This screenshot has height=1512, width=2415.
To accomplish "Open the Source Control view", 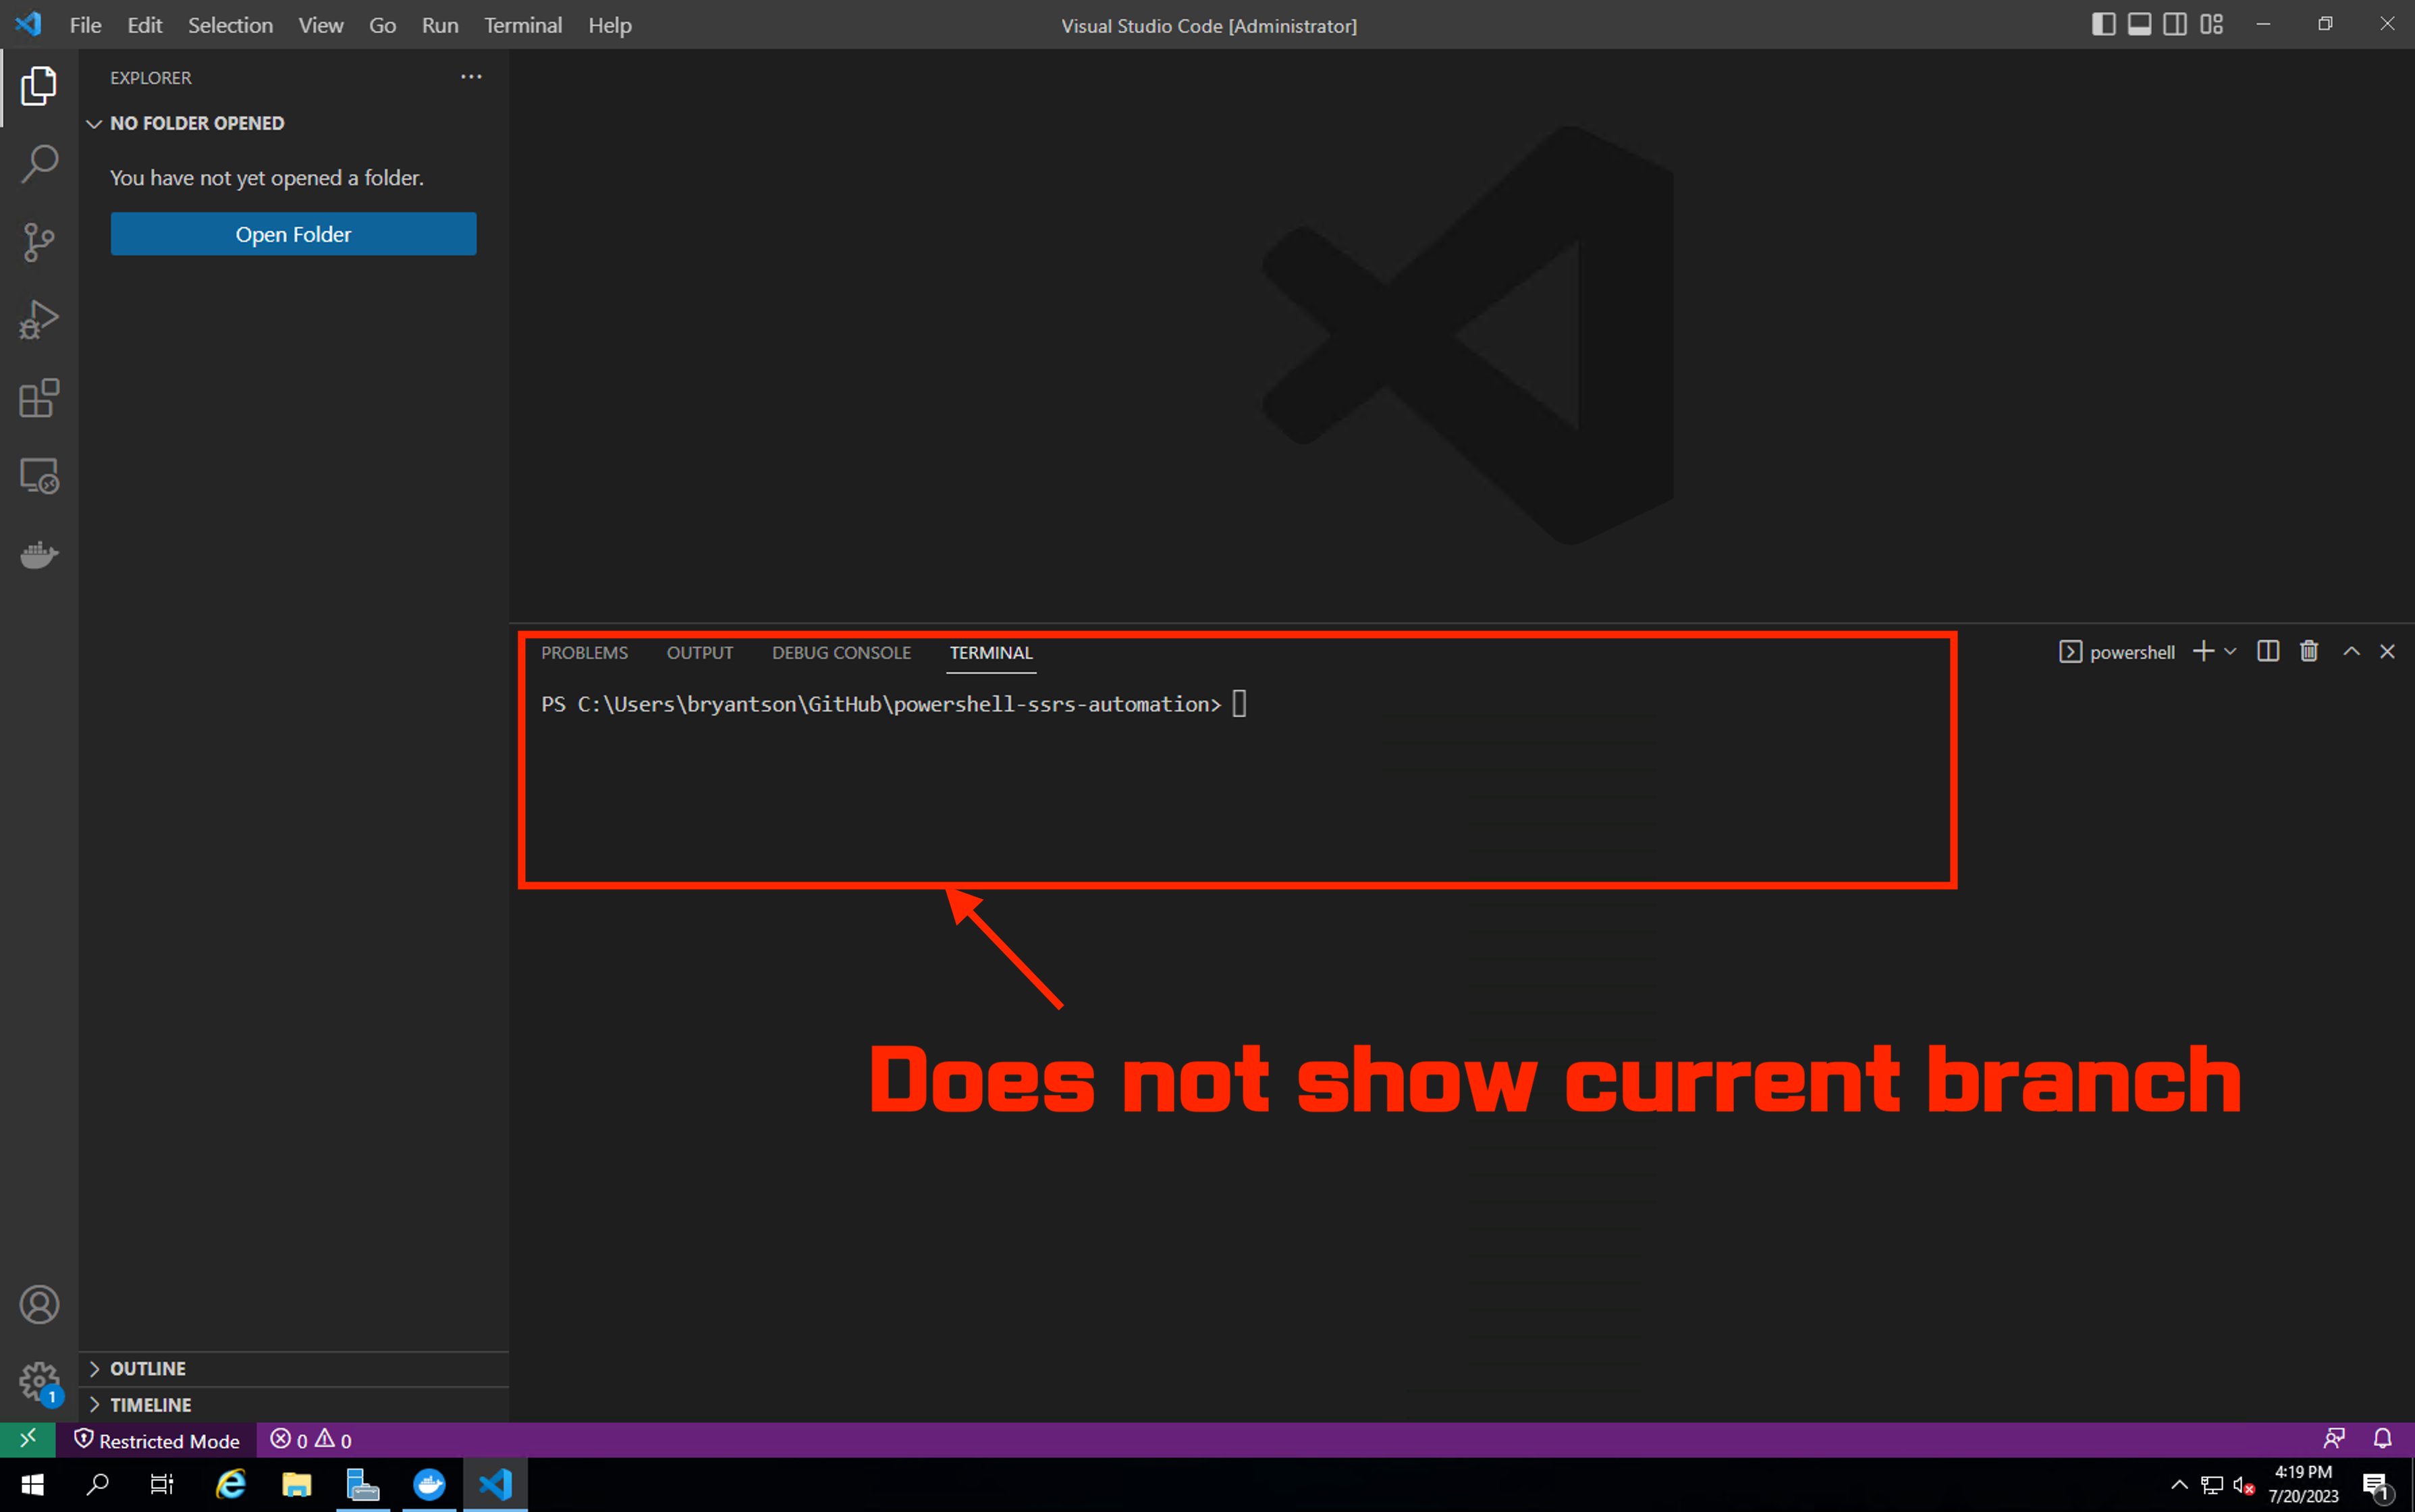I will (39, 242).
